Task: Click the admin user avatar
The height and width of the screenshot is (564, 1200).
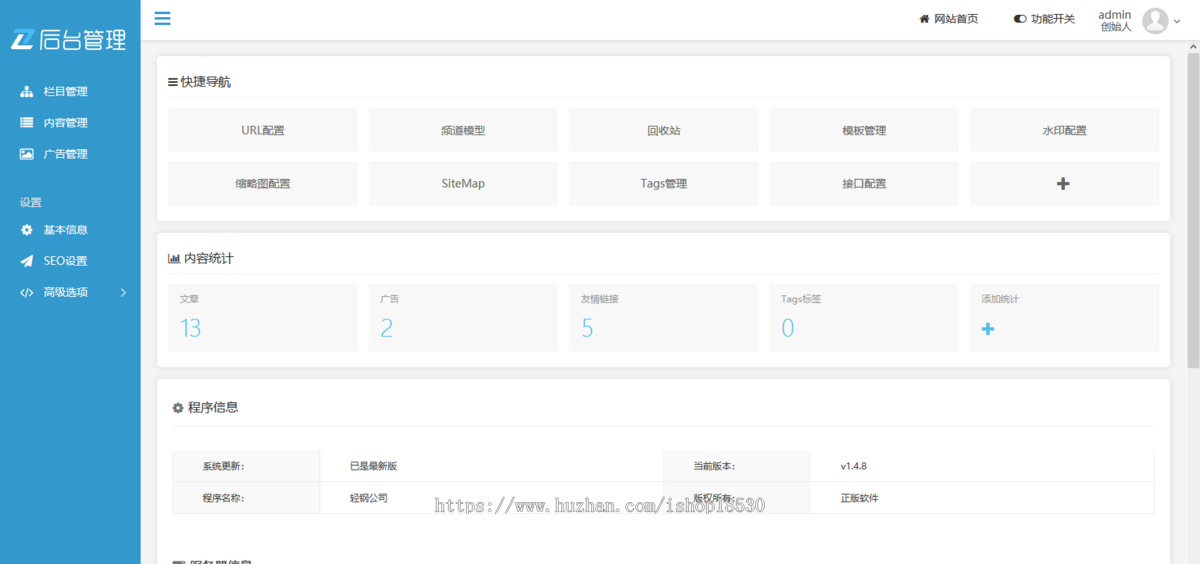Action: [1155, 20]
